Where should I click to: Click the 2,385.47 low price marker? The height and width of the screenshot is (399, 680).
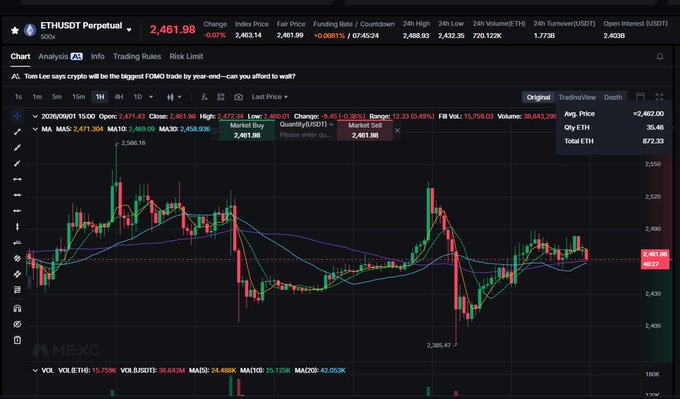coord(439,346)
